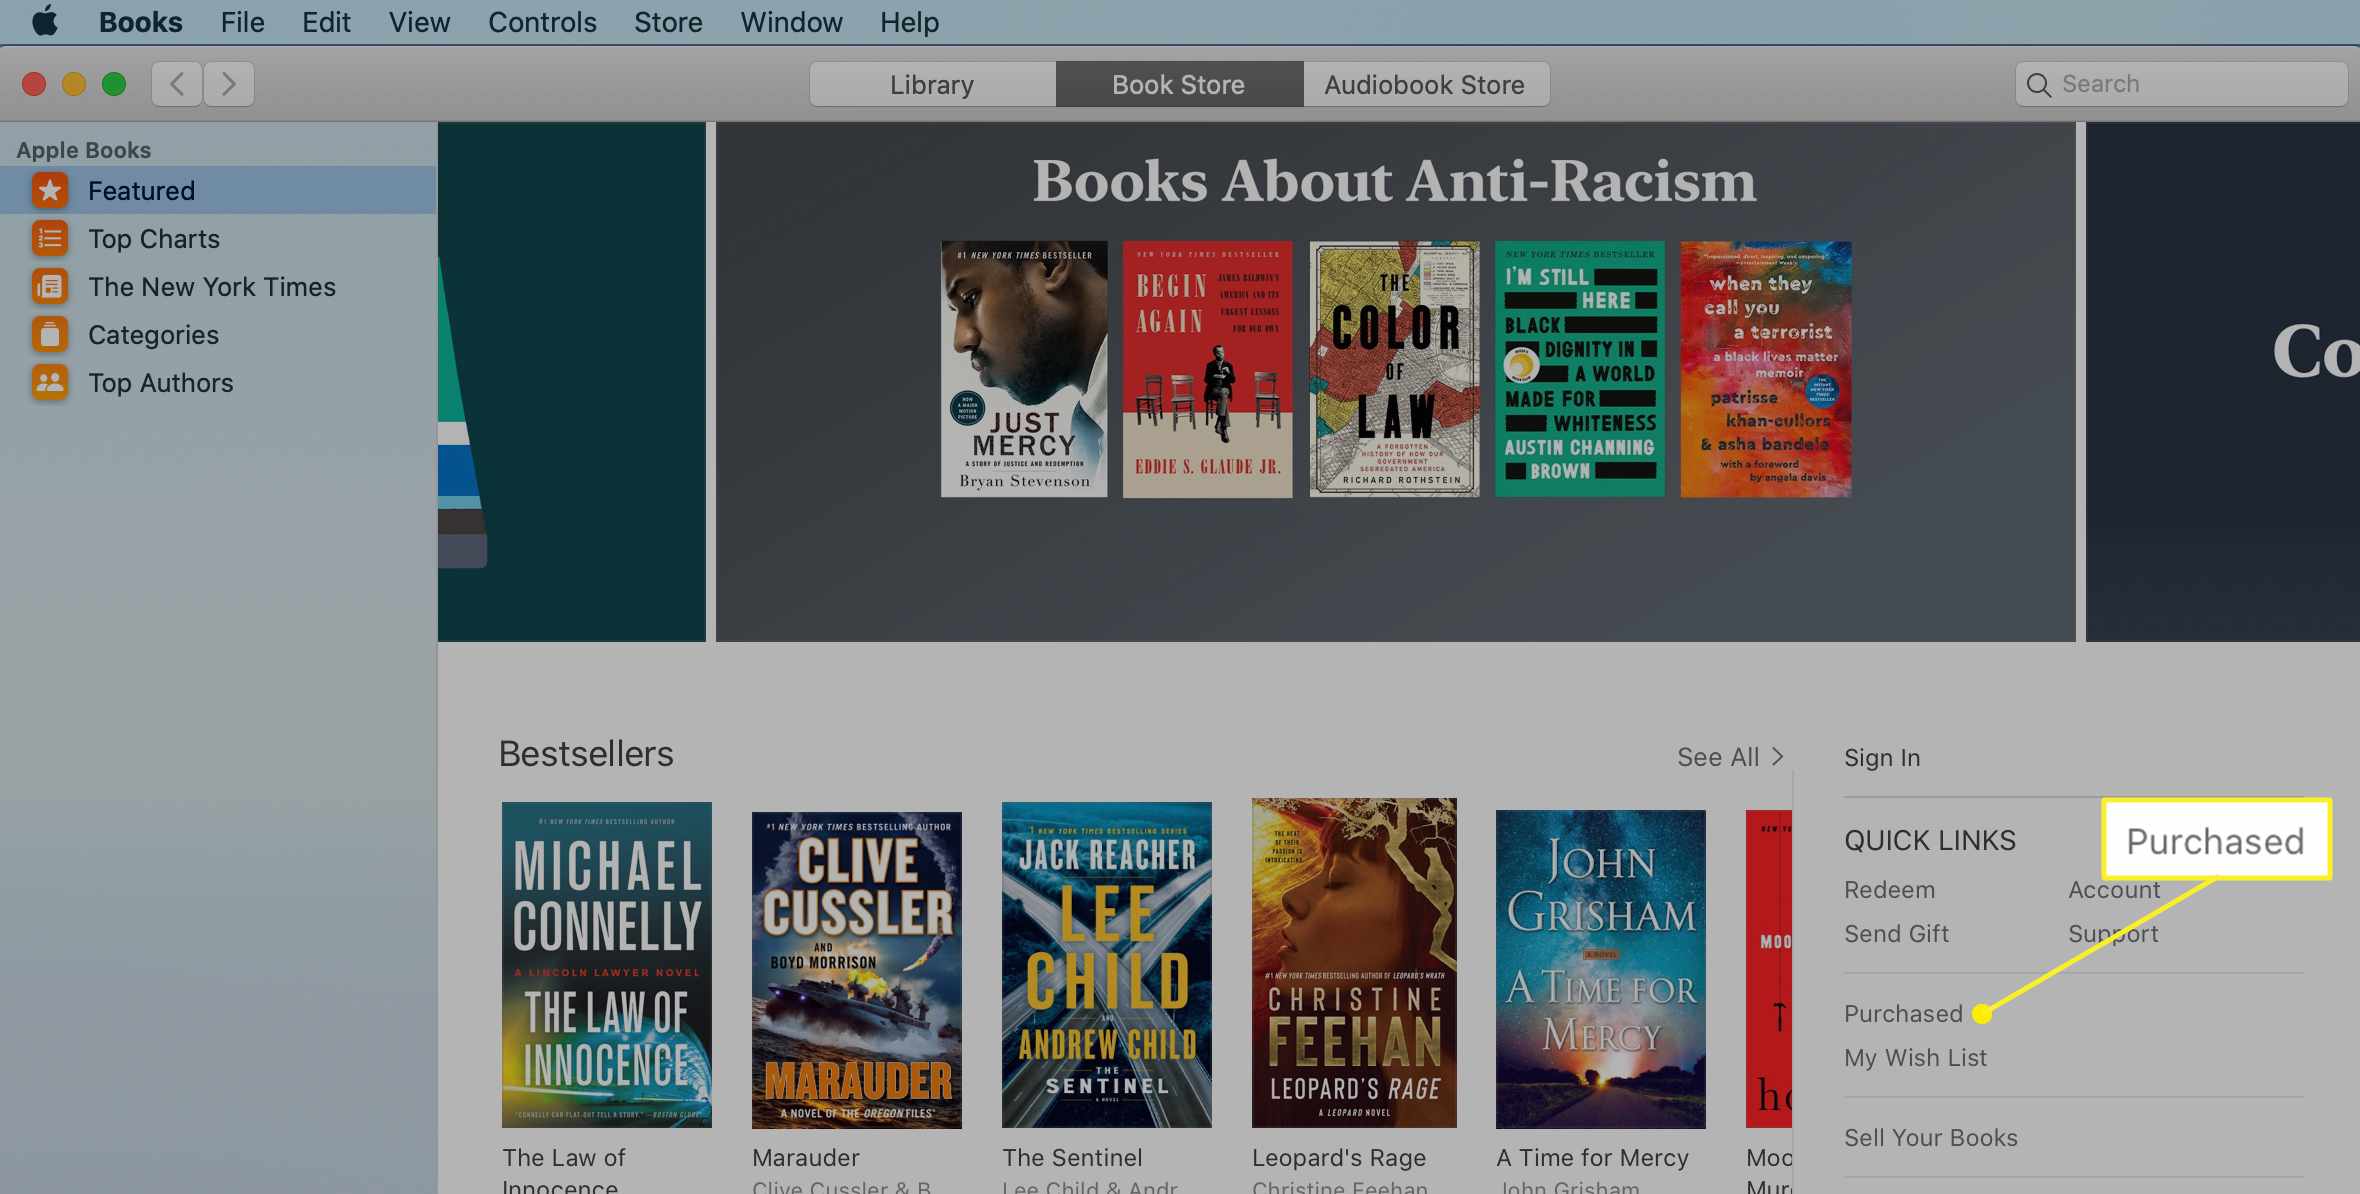
Task: Open the Books menu
Action: point(140,22)
